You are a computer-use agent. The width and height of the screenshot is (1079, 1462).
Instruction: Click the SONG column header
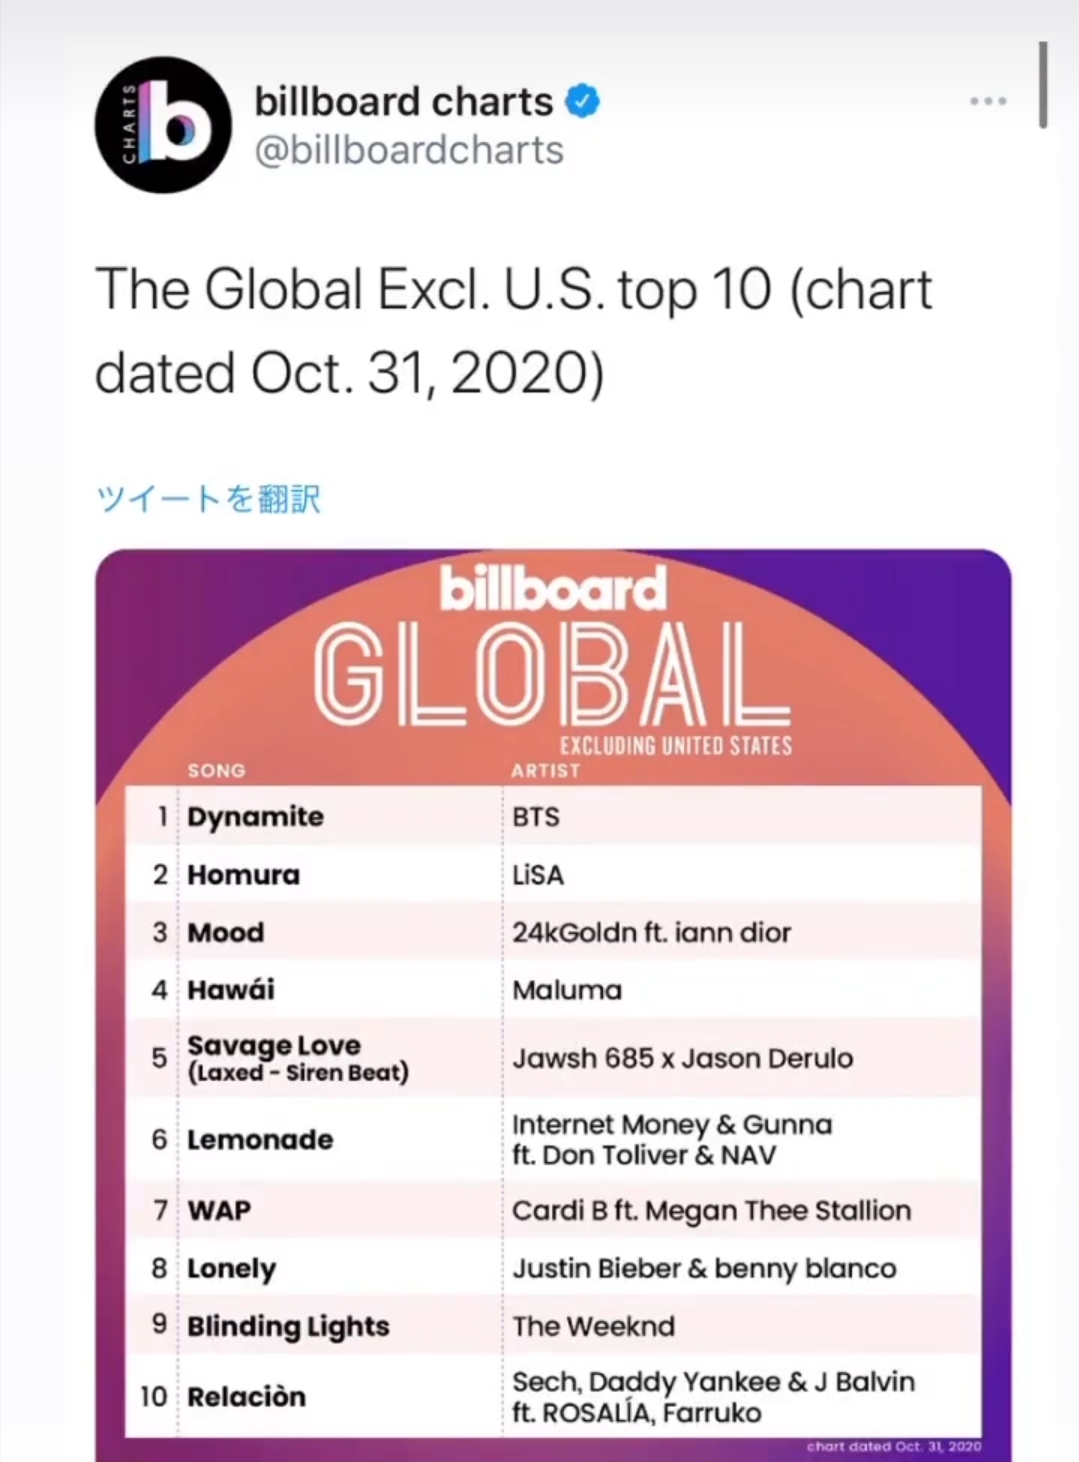216,770
